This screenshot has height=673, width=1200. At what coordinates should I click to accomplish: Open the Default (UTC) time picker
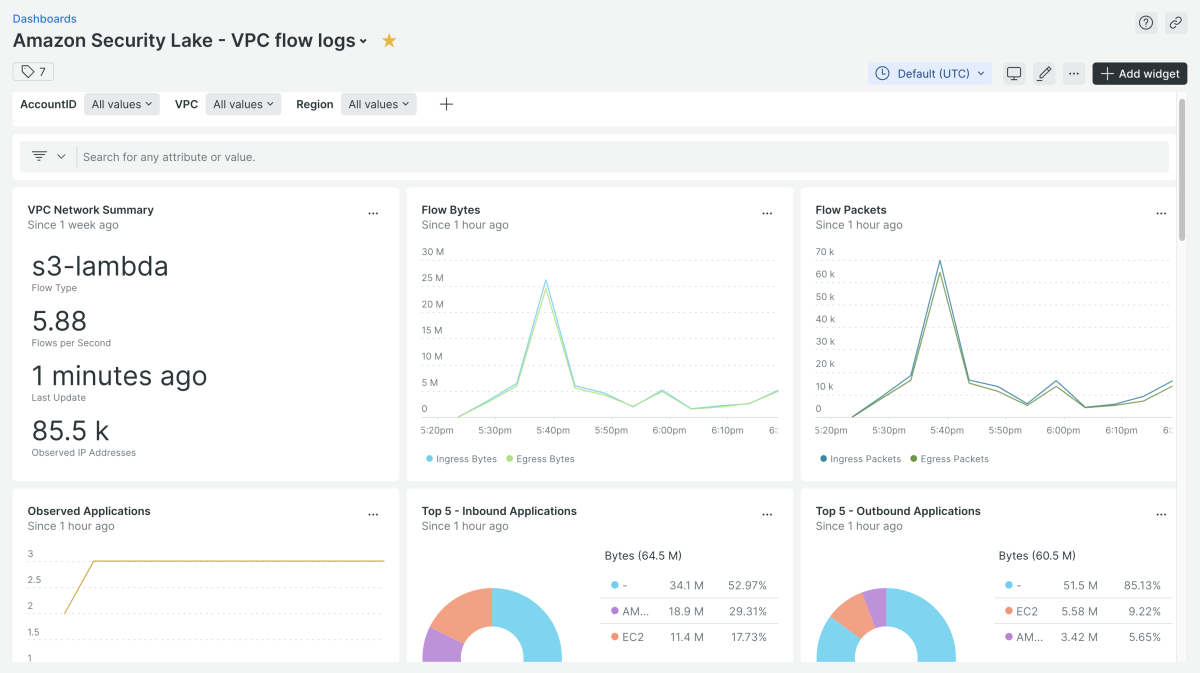point(930,73)
